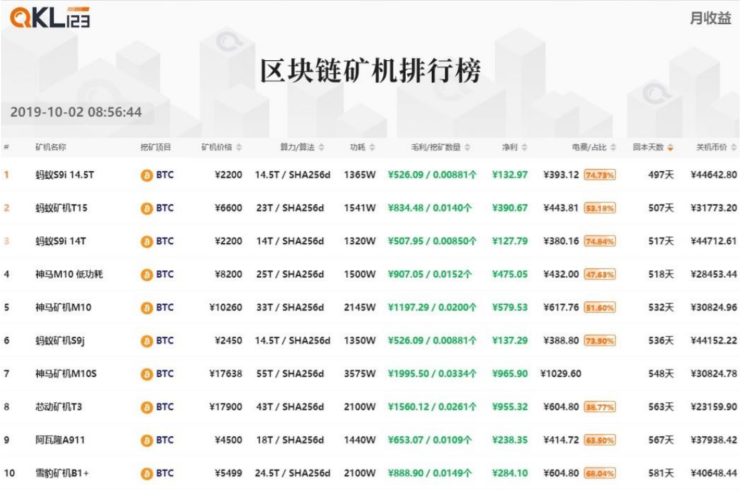The height and width of the screenshot is (493, 745).
Task: Open miner 蚂蚁矿机S9j
Action: coord(60,341)
